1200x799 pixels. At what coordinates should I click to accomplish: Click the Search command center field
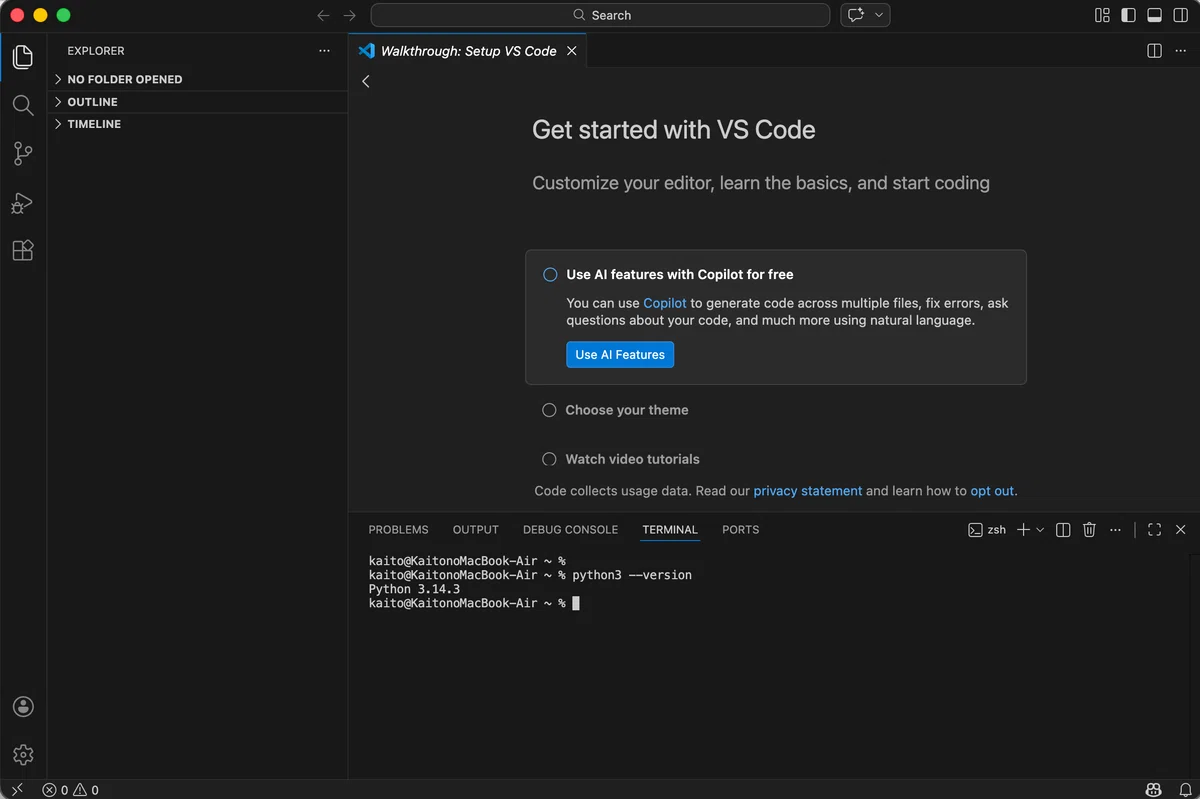click(600, 15)
